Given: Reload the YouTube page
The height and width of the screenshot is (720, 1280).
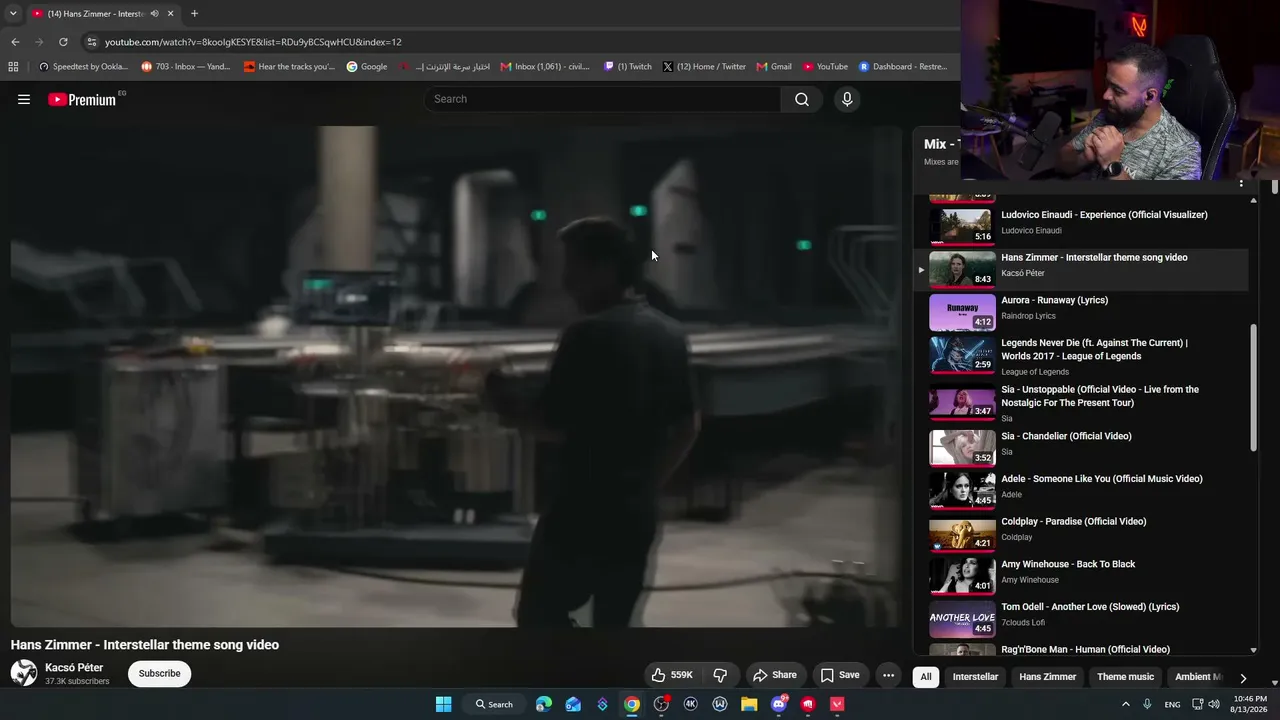Looking at the screenshot, I should click(63, 42).
